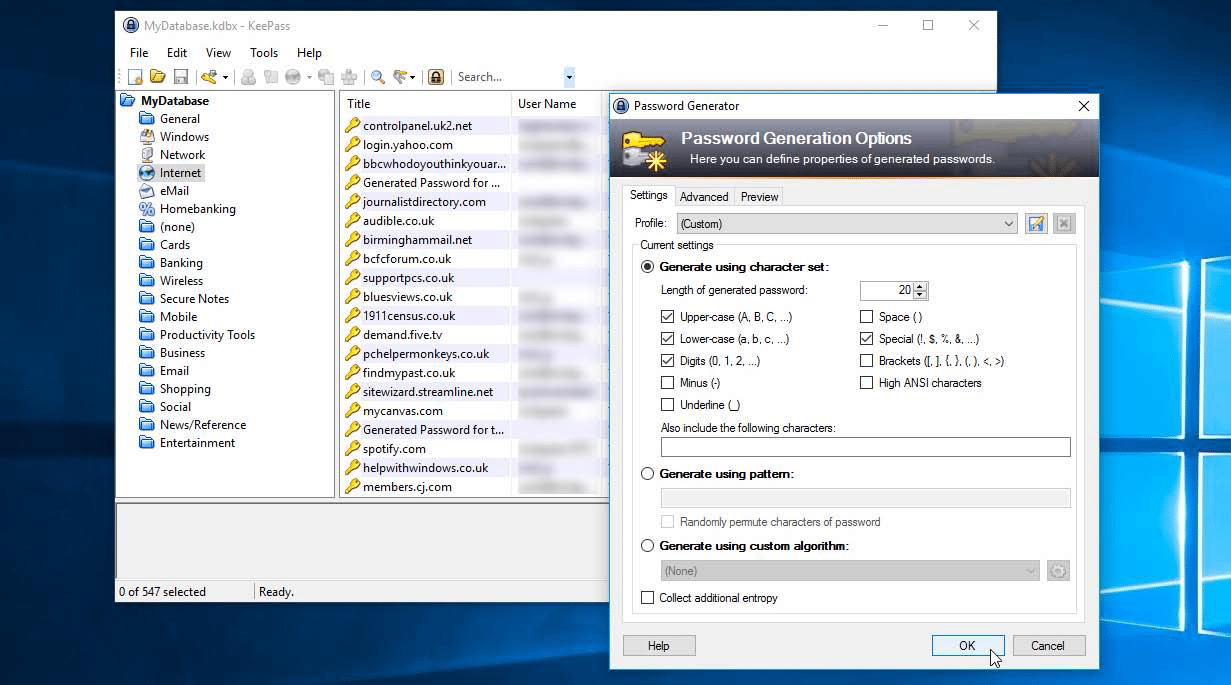The height and width of the screenshot is (685, 1231).
Task: Click the toolbar Search box
Action: point(509,77)
